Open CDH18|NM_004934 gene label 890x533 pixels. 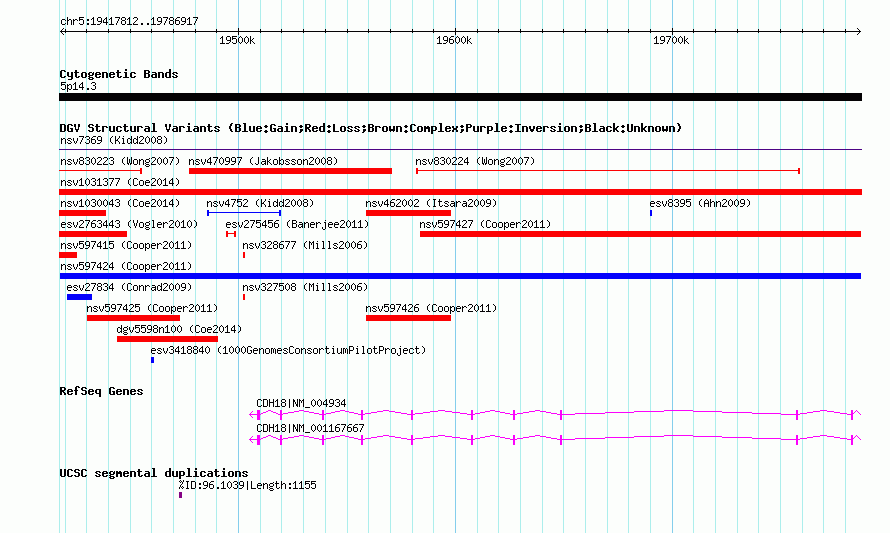[301, 403]
